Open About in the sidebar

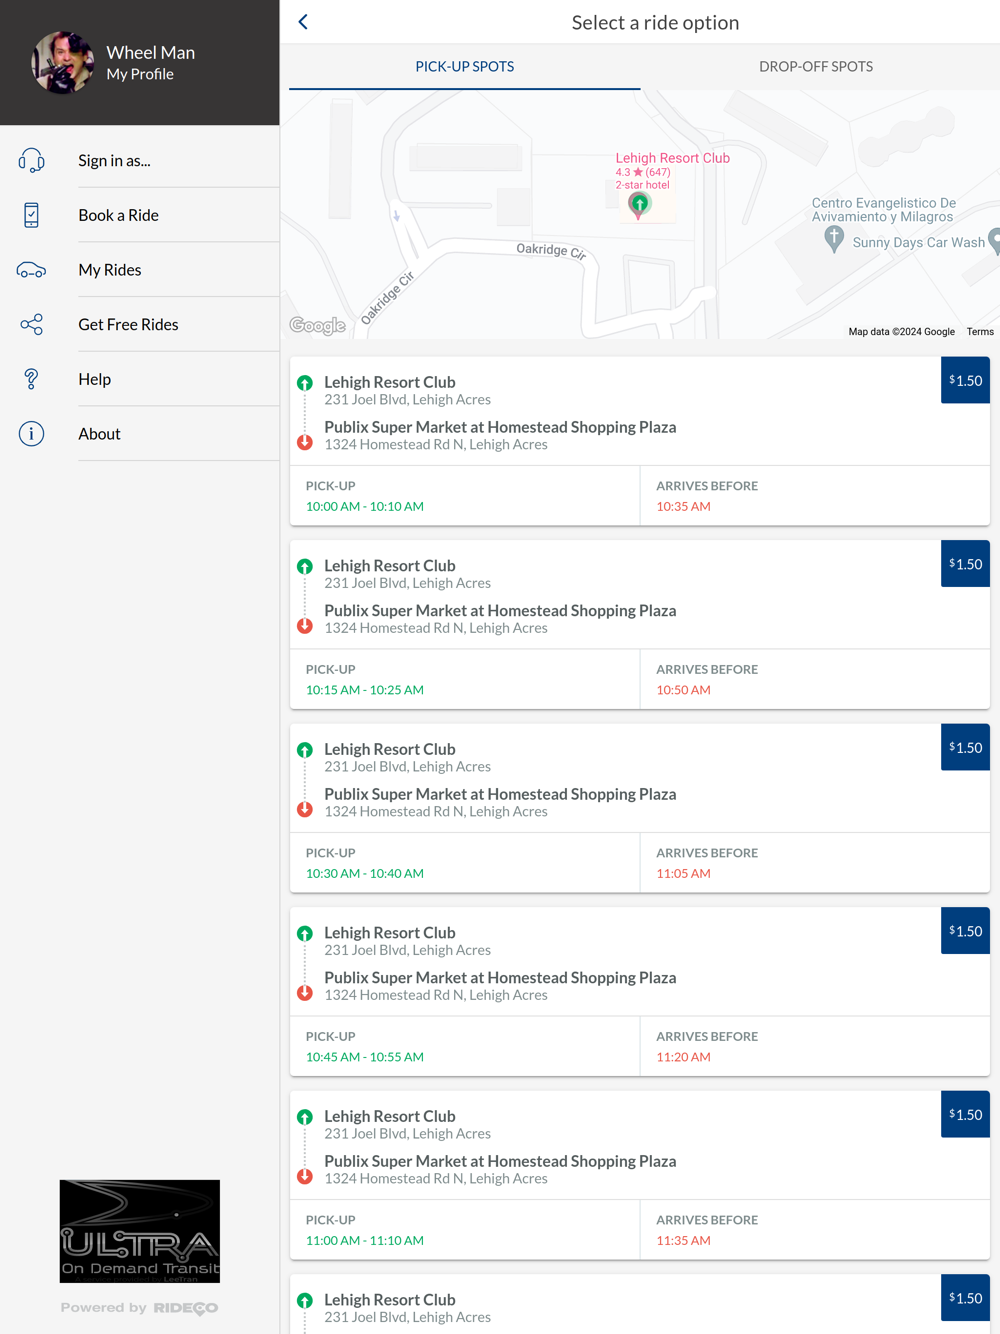pyautogui.click(x=140, y=434)
